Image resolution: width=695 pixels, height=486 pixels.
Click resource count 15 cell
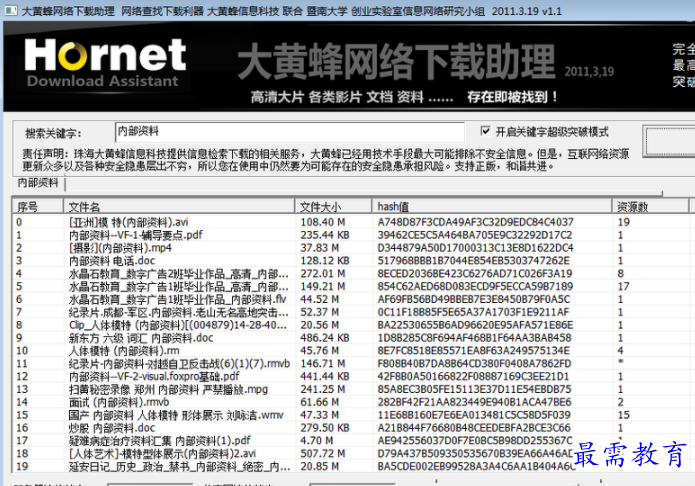[624, 415]
